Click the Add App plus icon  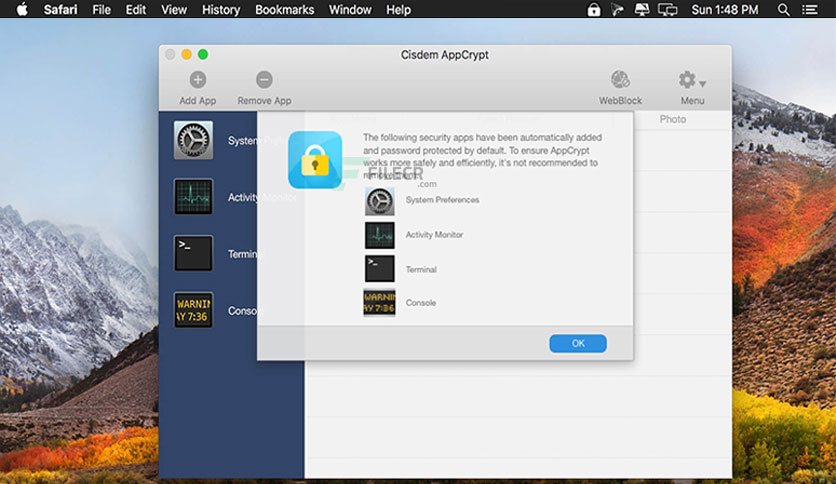click(x=198, y=80)
